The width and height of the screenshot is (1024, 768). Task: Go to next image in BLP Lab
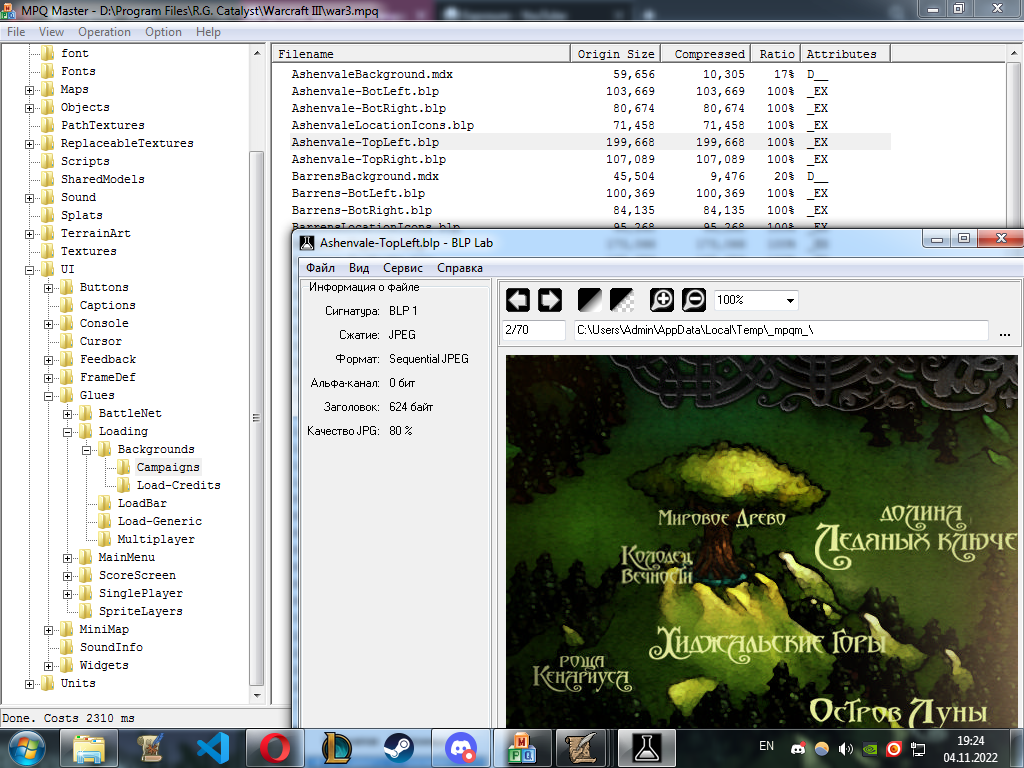coord(550,300)
